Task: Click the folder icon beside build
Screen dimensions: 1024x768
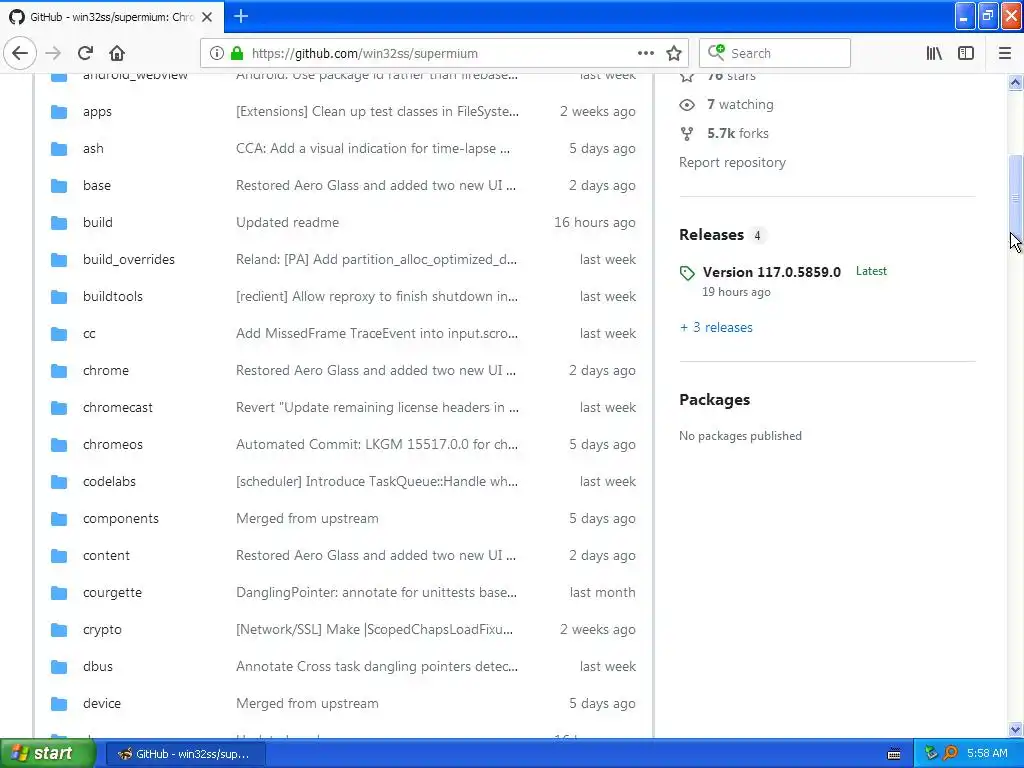Action: pos(59,223)
